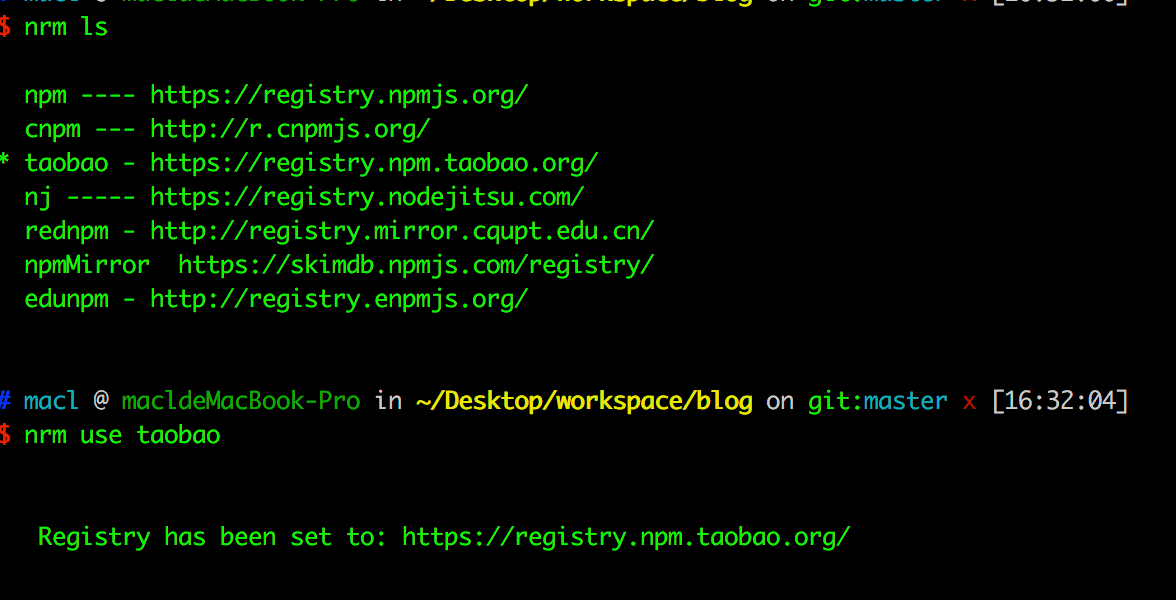Click the registry.enpmjs.org URL

(339, 299)
